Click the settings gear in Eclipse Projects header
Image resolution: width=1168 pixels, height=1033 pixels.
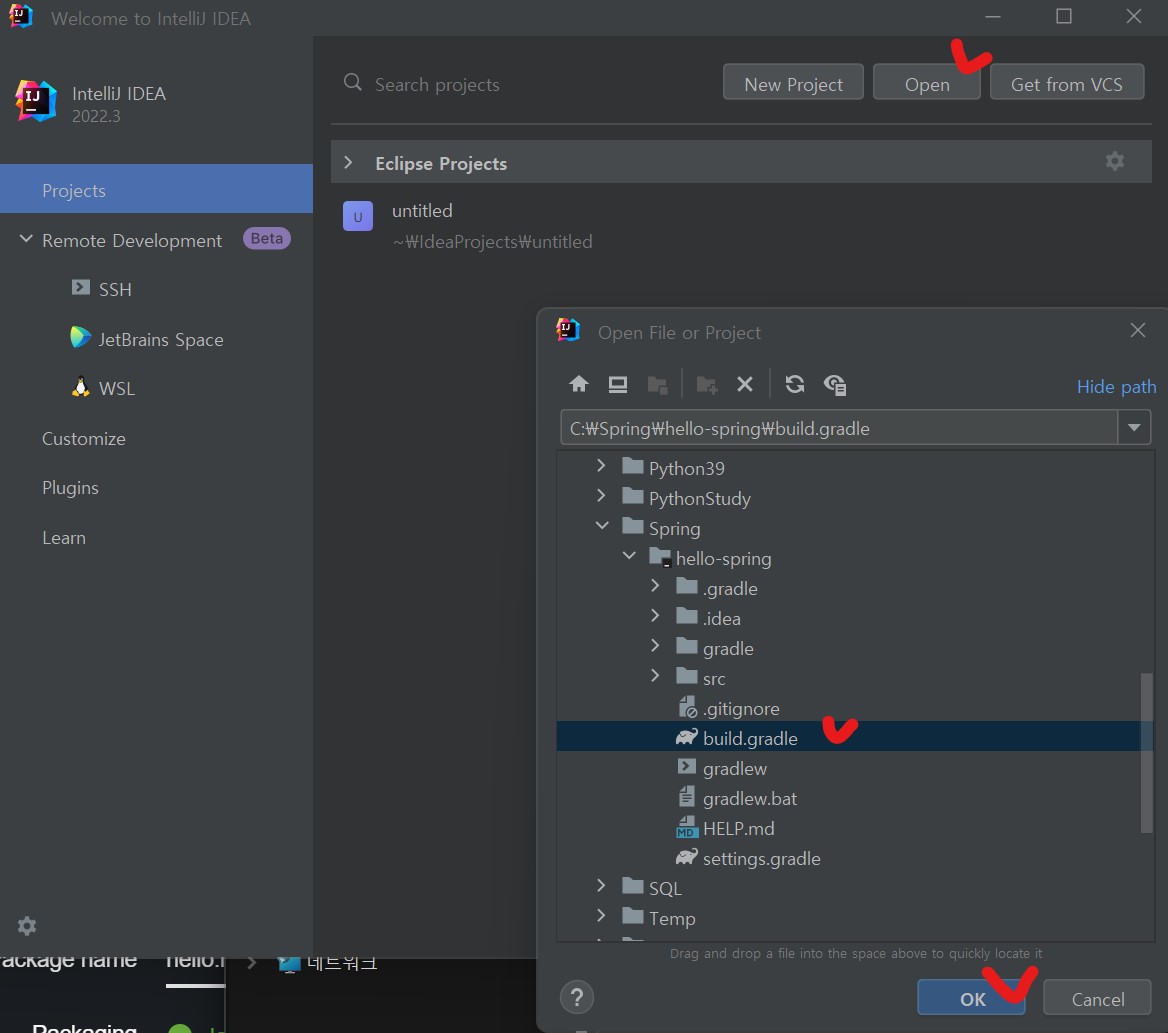pyautogui.click(x=1114, y=161)
